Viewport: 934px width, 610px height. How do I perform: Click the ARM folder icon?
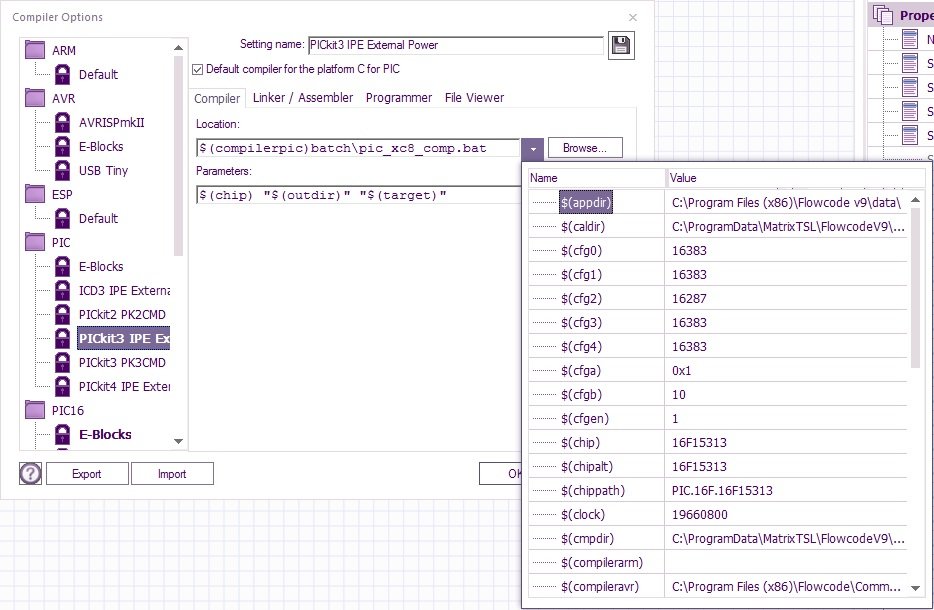36,50
